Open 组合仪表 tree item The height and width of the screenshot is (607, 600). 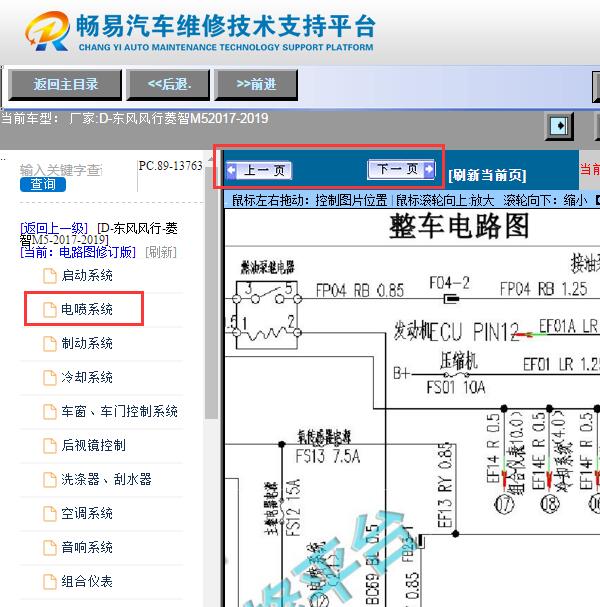coord(87,581)
